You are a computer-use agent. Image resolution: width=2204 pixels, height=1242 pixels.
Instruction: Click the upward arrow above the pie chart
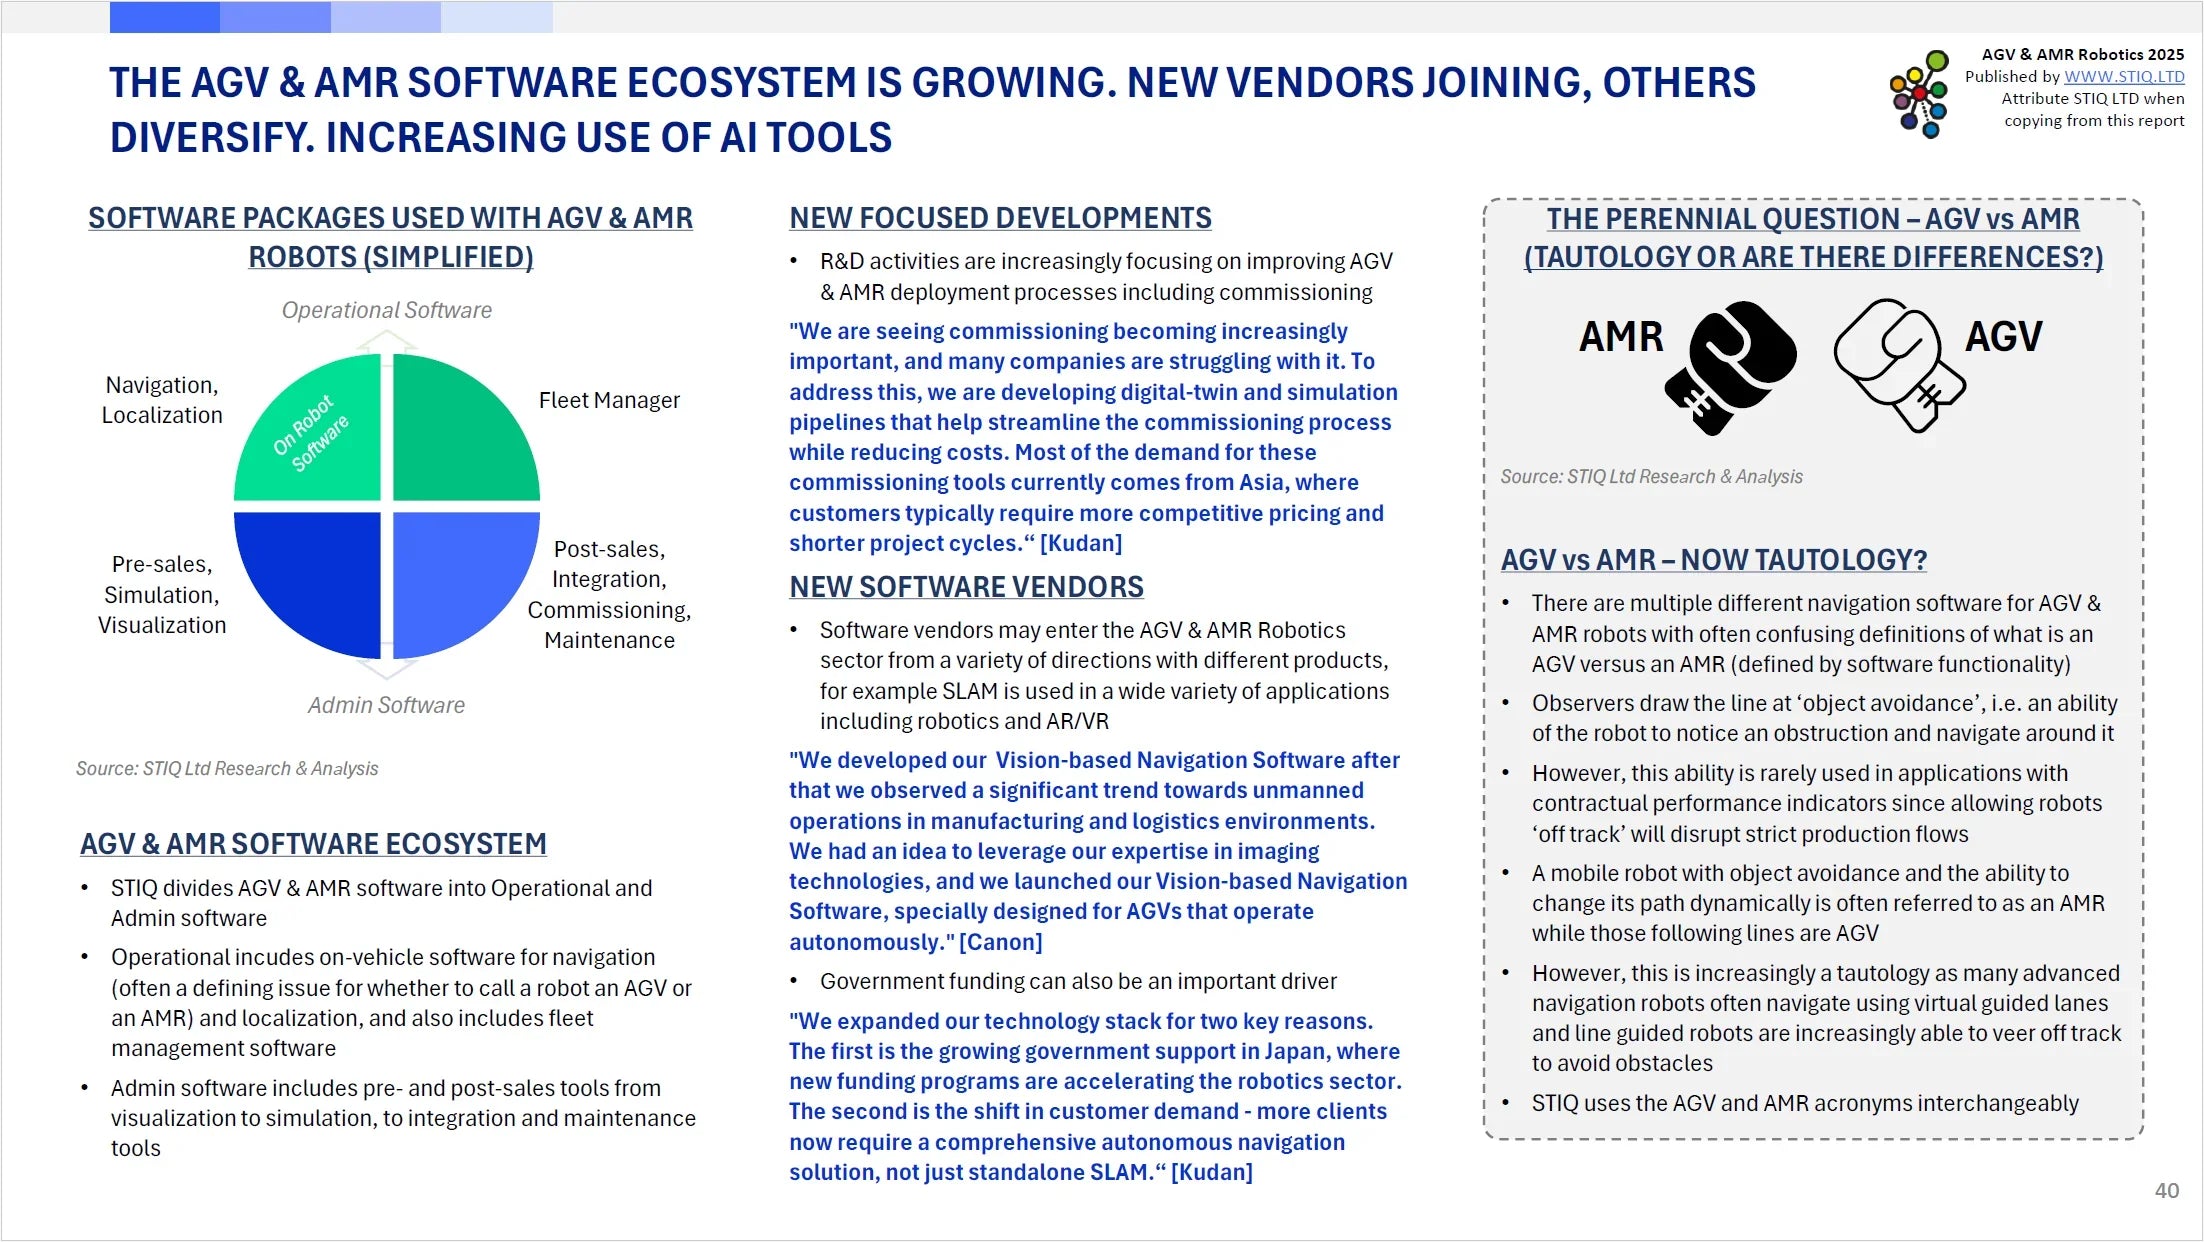tap(386, 341)
